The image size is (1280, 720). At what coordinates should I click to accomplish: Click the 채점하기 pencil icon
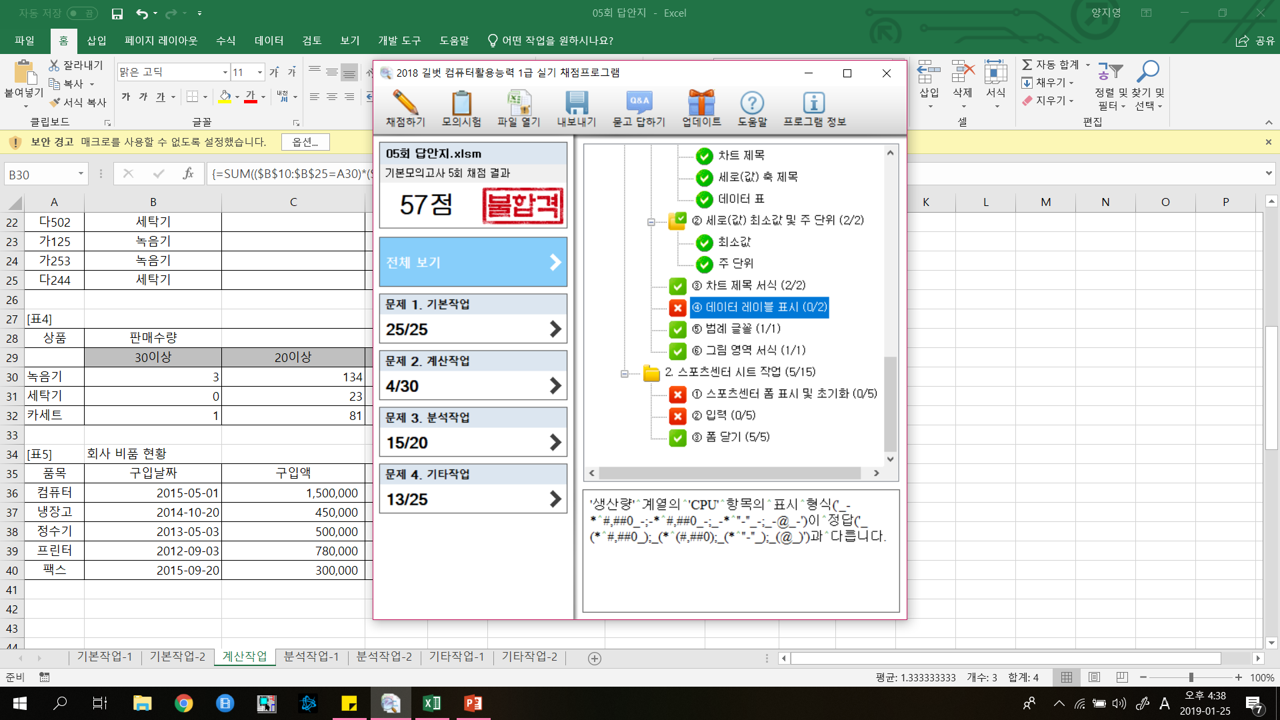pyautogui.click(x=405, y=107)
